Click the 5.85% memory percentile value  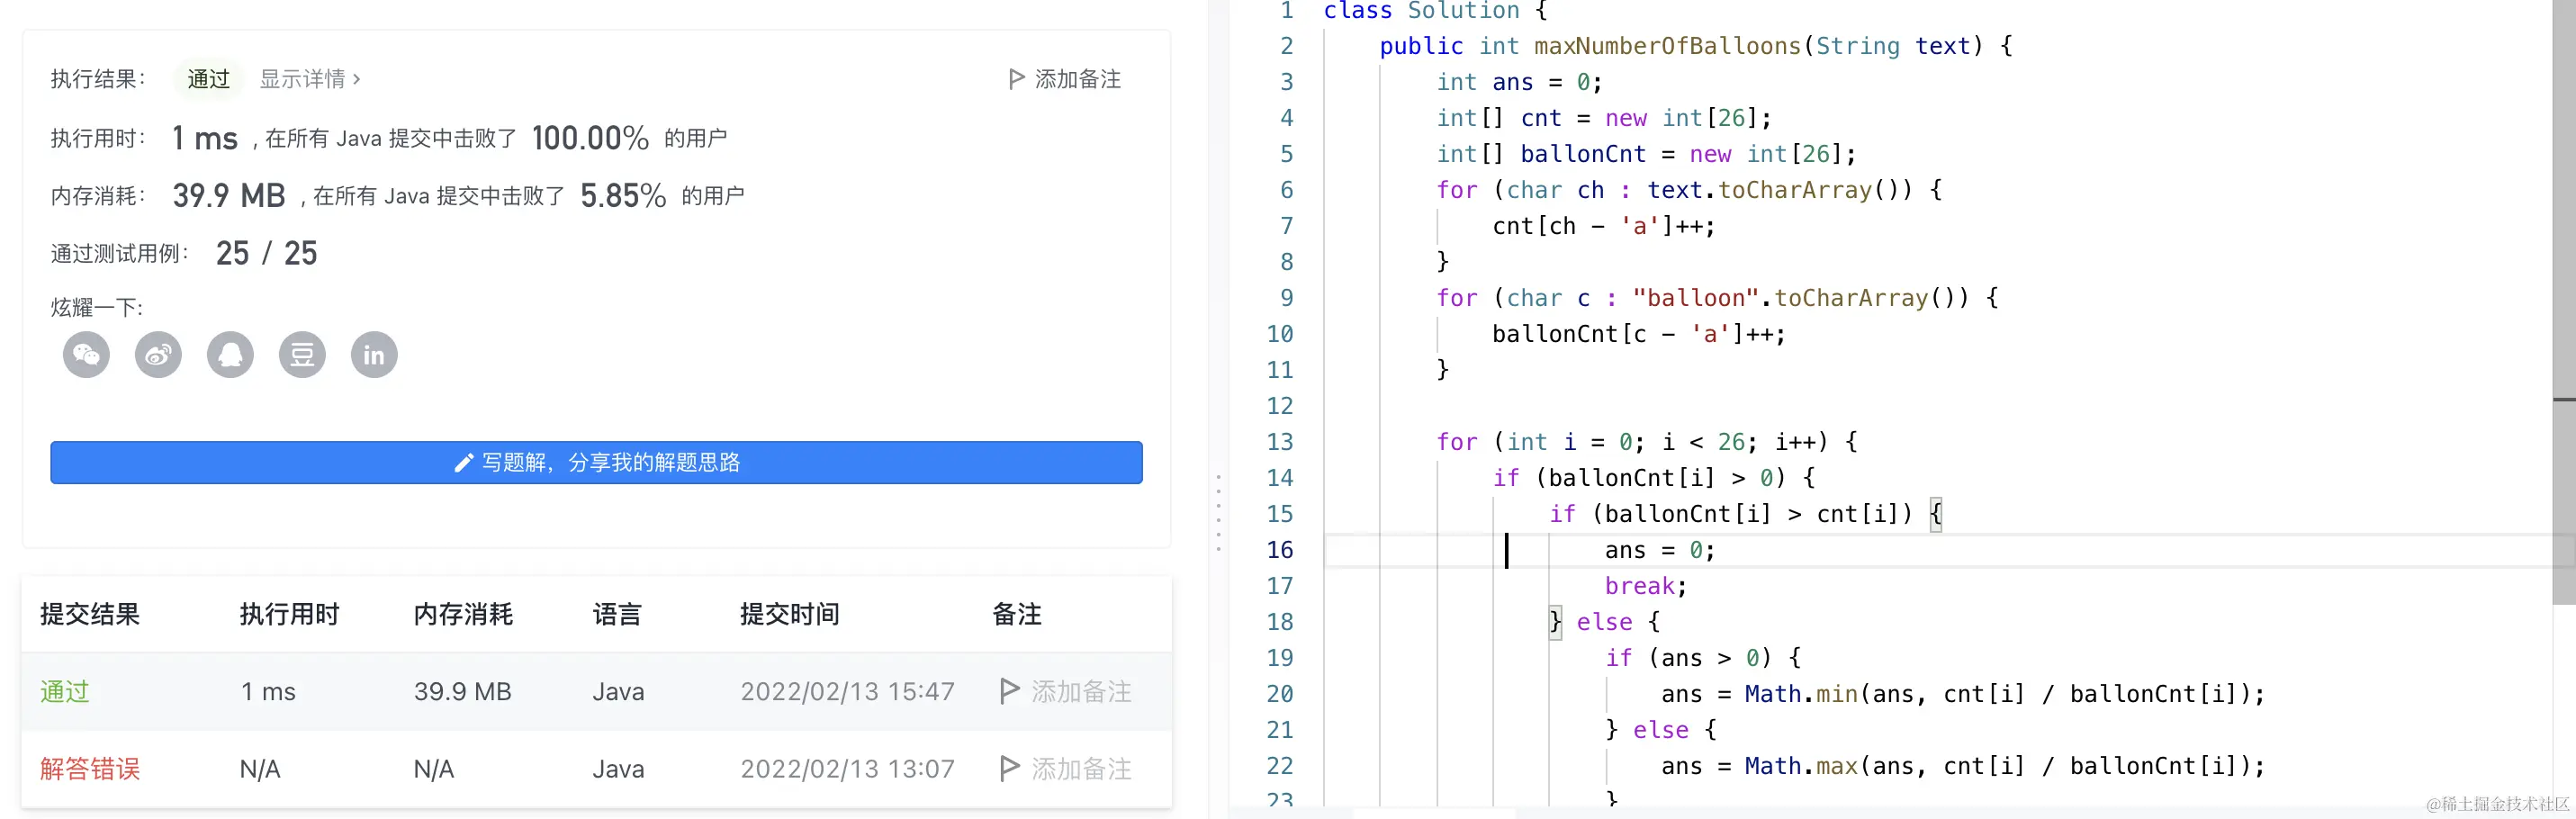(x=623, y=196)
